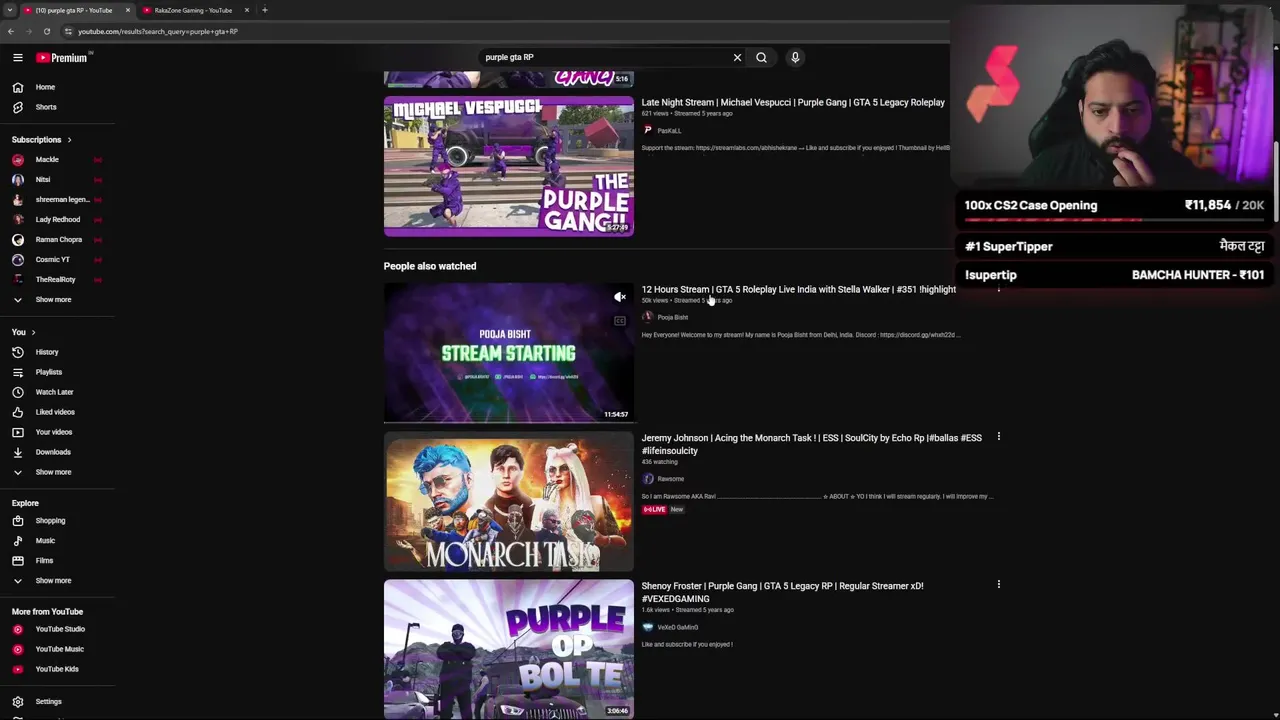Switch to purple gta RP YouTube tab
This screenshot has width=1280, height=720.
coord(73,10)
